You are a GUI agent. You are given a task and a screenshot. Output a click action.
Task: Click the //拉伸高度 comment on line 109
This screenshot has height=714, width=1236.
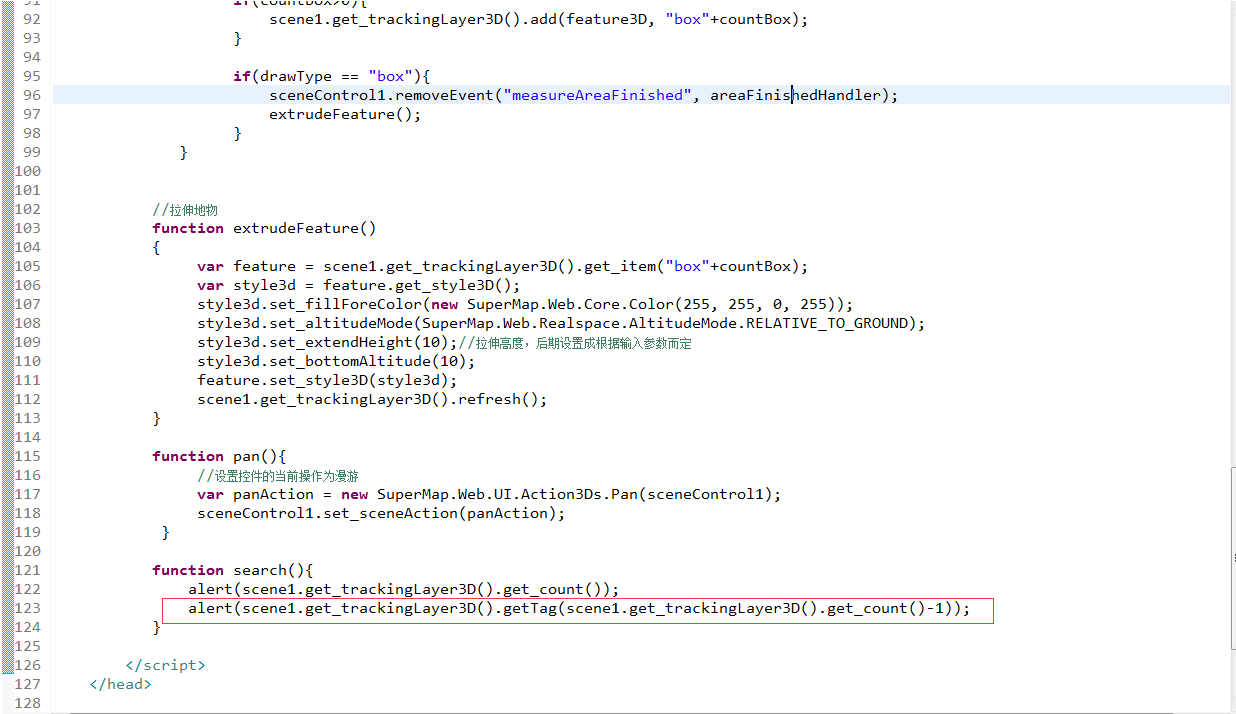click(574, 343)
